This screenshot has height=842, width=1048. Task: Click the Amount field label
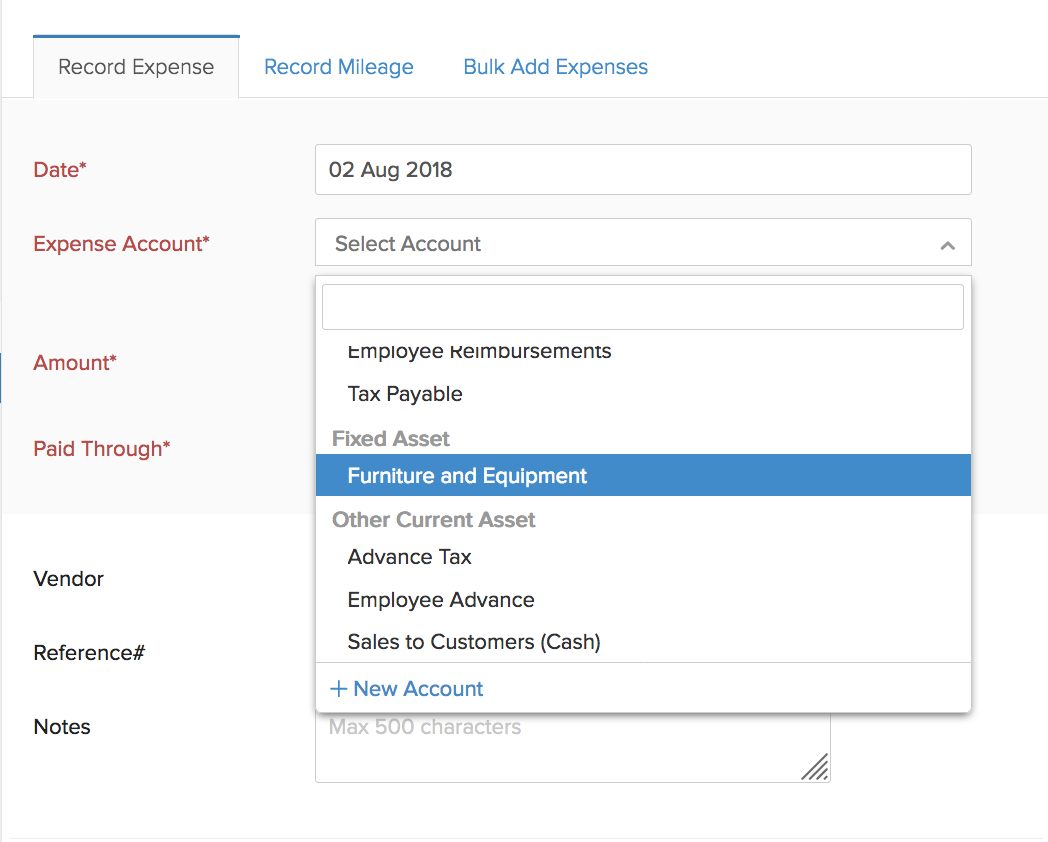75,363
